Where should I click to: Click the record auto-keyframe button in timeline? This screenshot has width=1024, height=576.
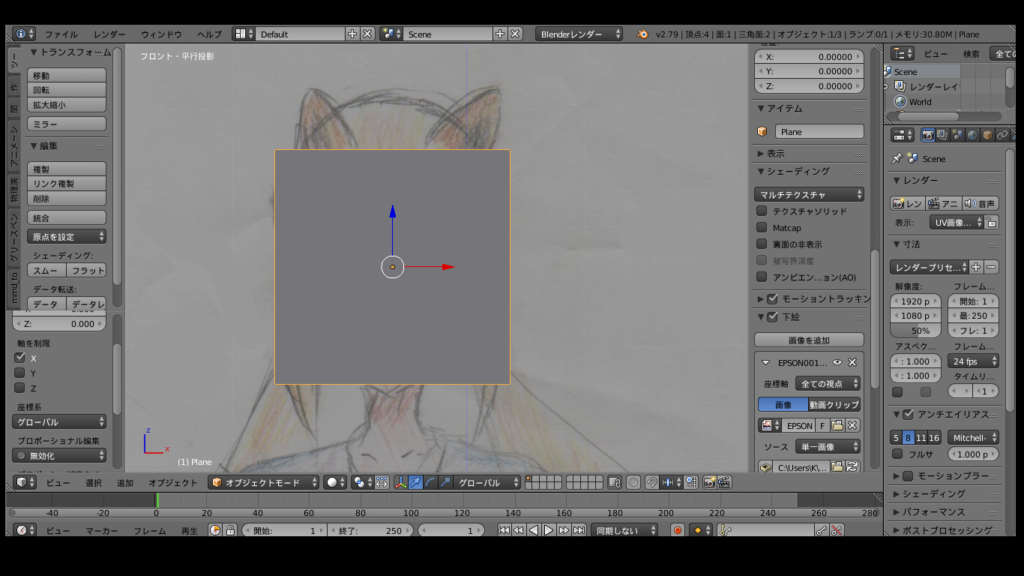pyautogui.click(x=677, y=530)
